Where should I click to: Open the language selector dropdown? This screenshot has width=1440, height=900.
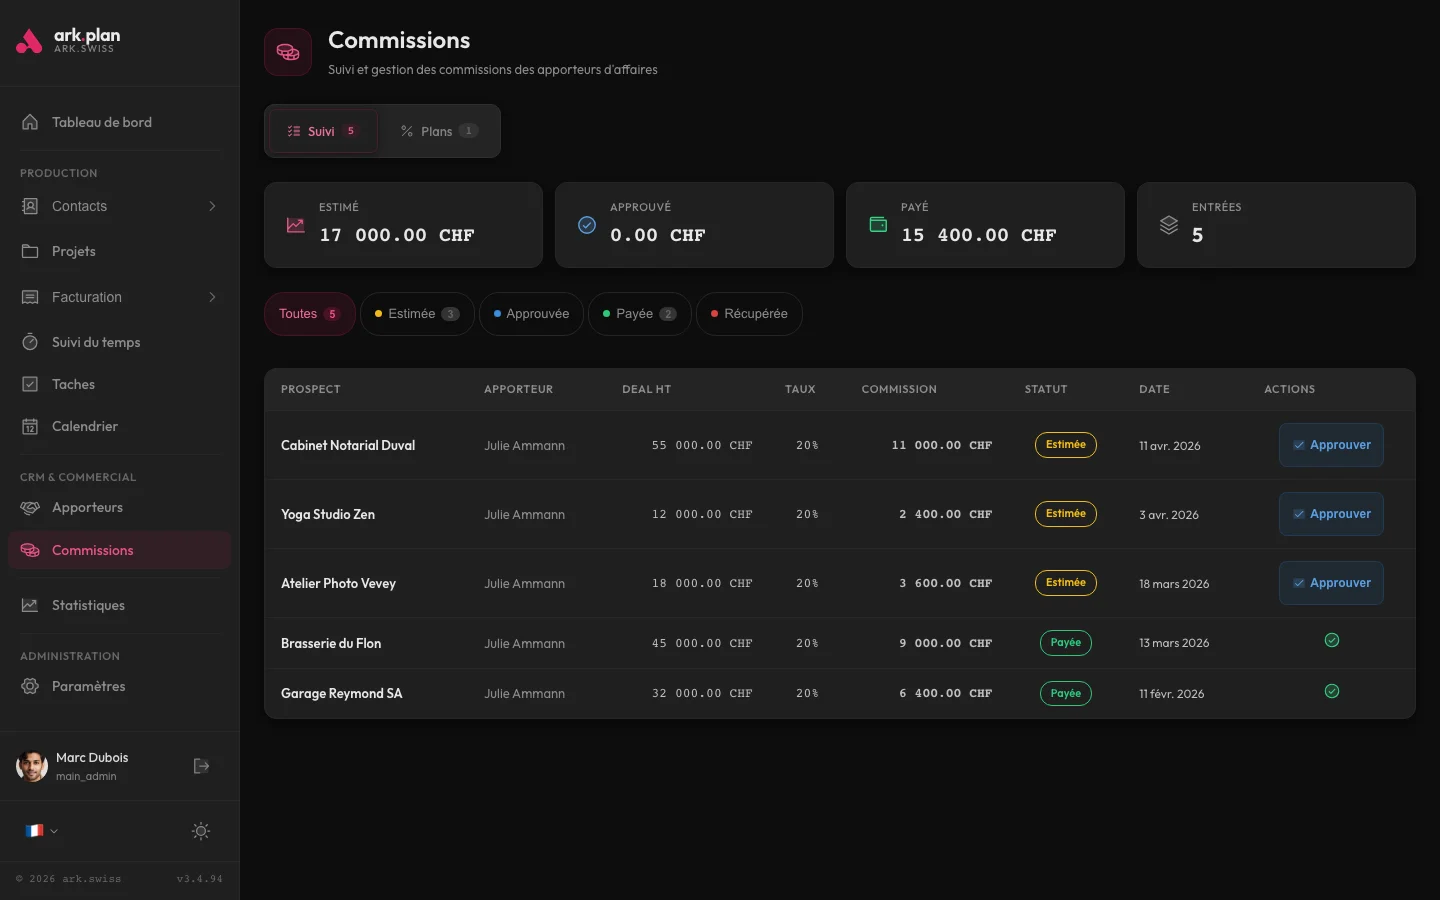point(41,831)
